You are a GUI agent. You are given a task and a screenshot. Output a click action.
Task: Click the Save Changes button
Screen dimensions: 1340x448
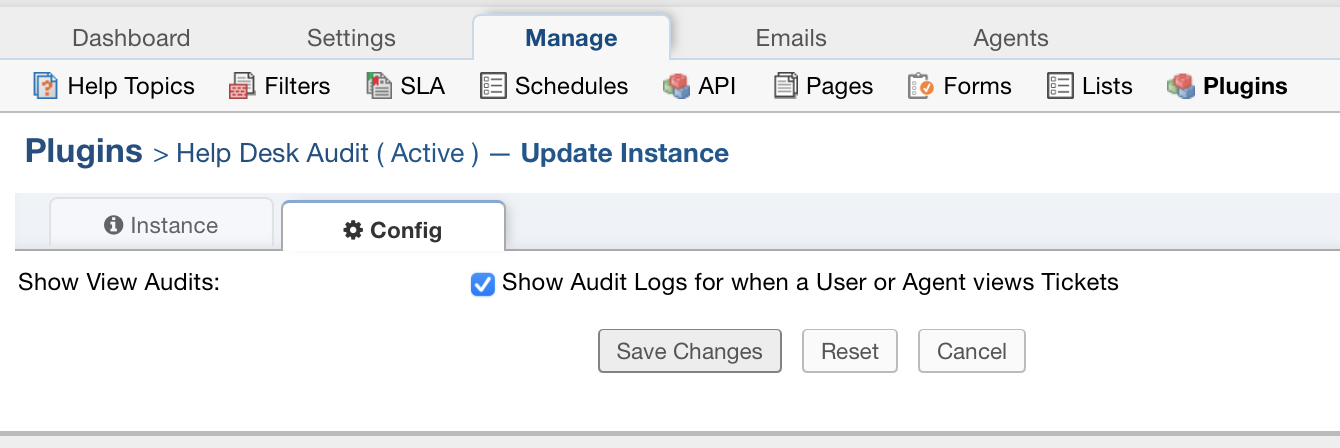[689, 351]
